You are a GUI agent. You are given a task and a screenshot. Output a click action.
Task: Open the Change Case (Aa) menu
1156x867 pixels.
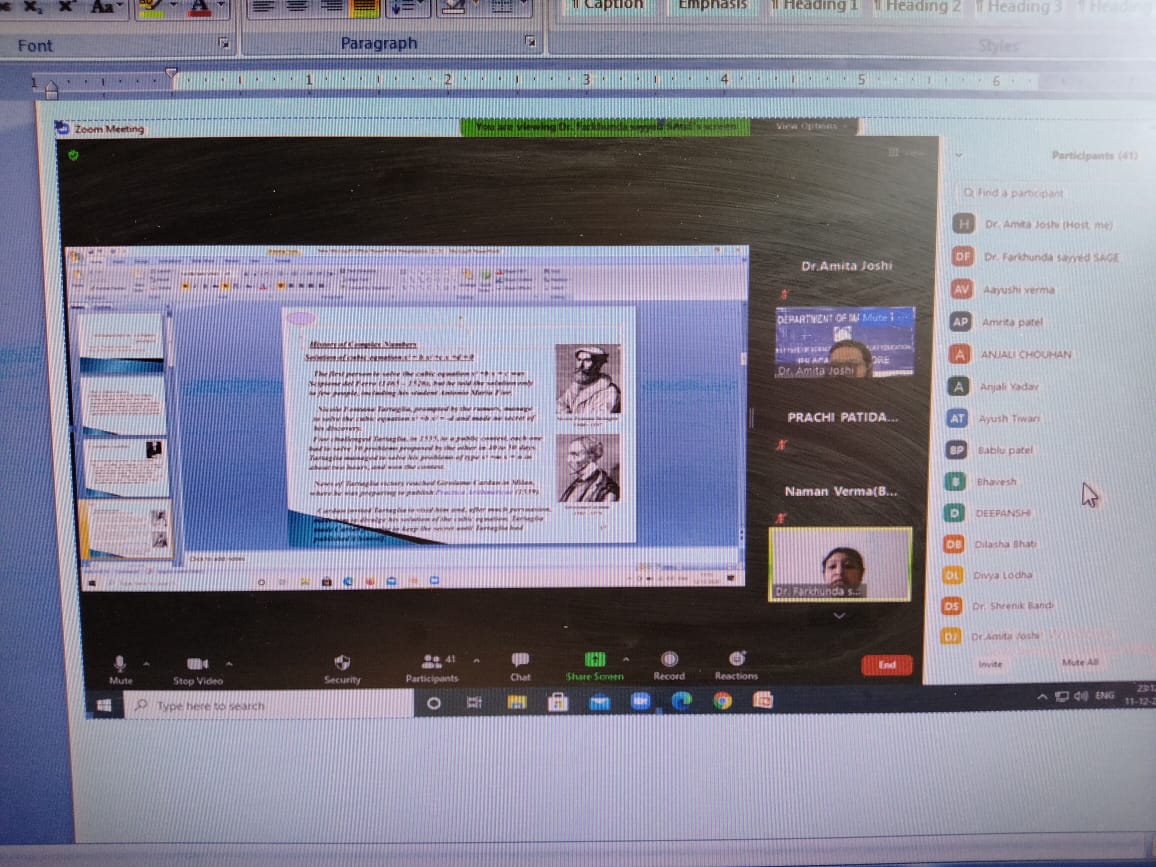tap(106, 7)
